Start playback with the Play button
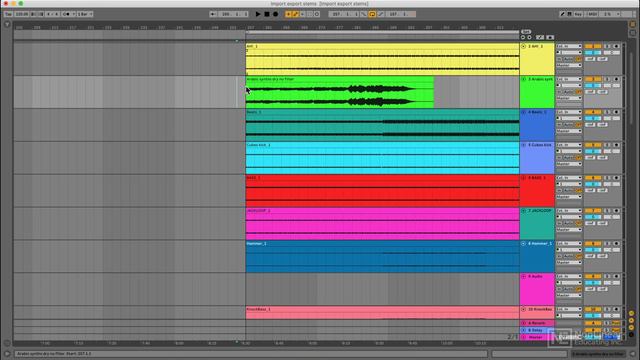Viewport: 640px width, 360px height. tap(258, 14)
